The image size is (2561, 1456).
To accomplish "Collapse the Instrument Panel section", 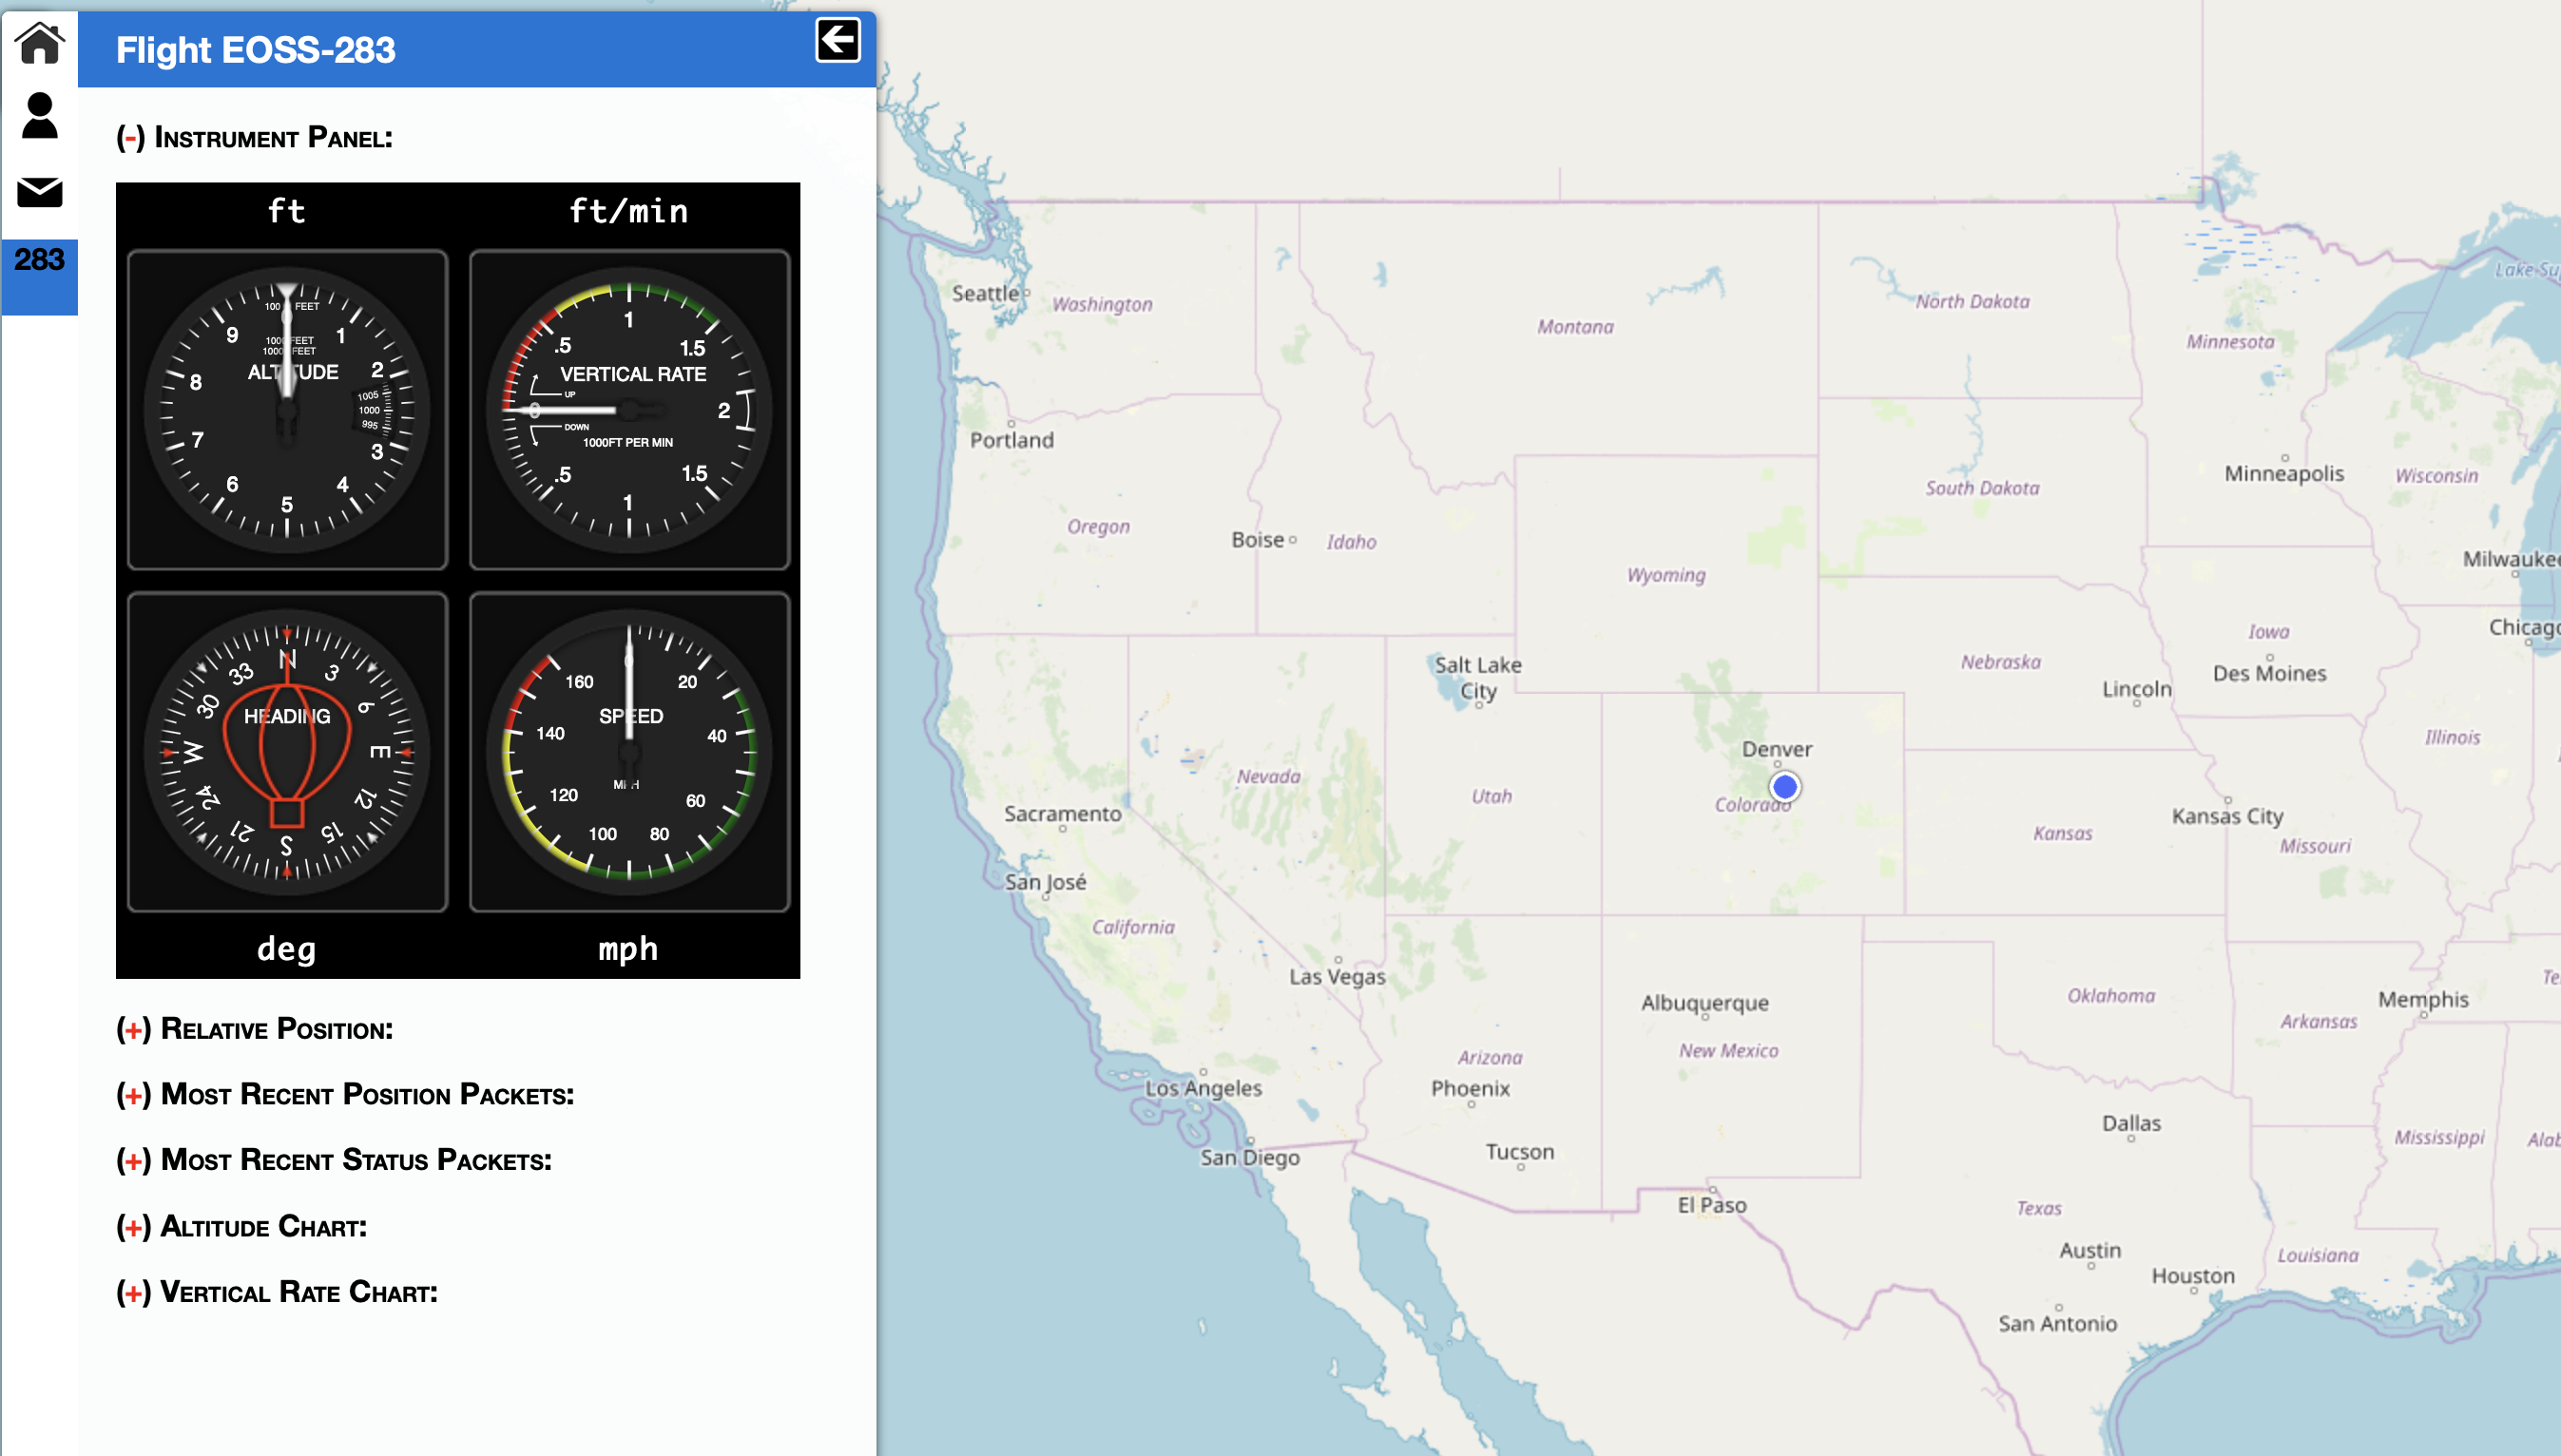I will click(131, 137).
